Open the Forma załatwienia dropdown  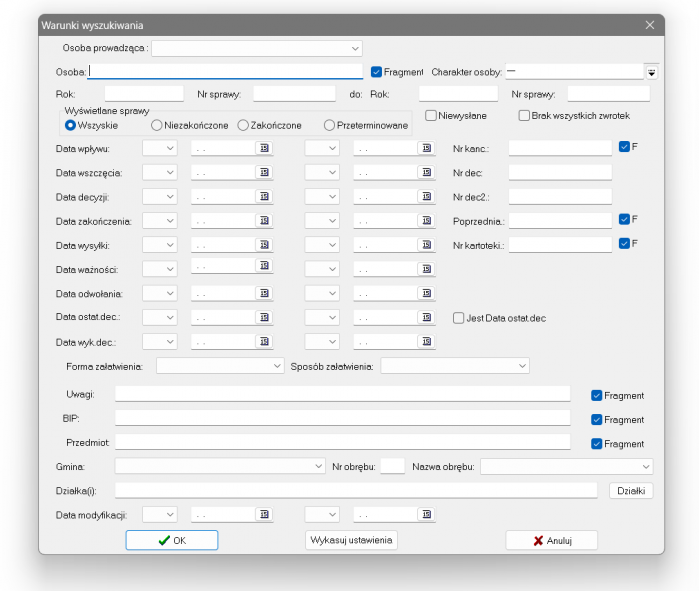click(x=277, y=367)
